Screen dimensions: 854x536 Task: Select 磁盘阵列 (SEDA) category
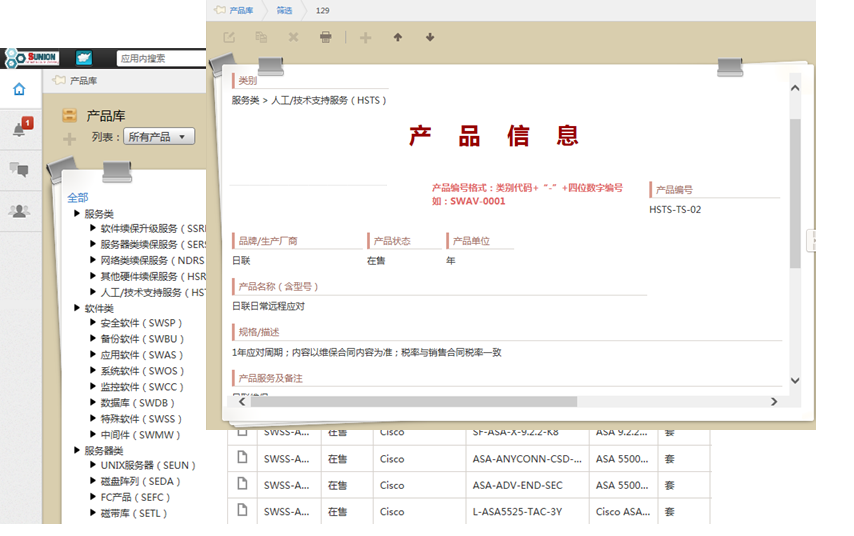click(x=140, y=482)
